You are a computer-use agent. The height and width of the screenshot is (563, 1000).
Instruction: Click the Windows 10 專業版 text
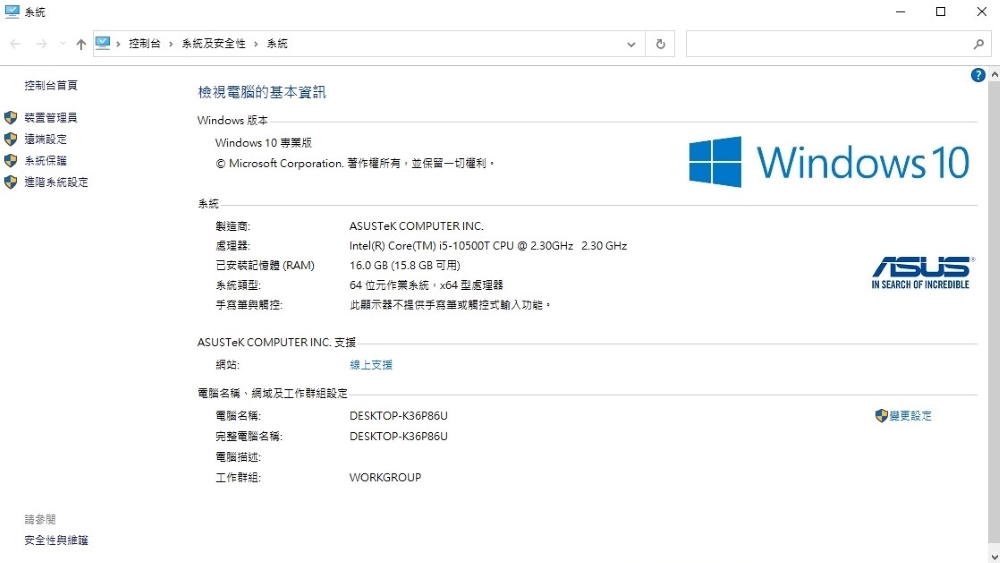tap(263, 143)
